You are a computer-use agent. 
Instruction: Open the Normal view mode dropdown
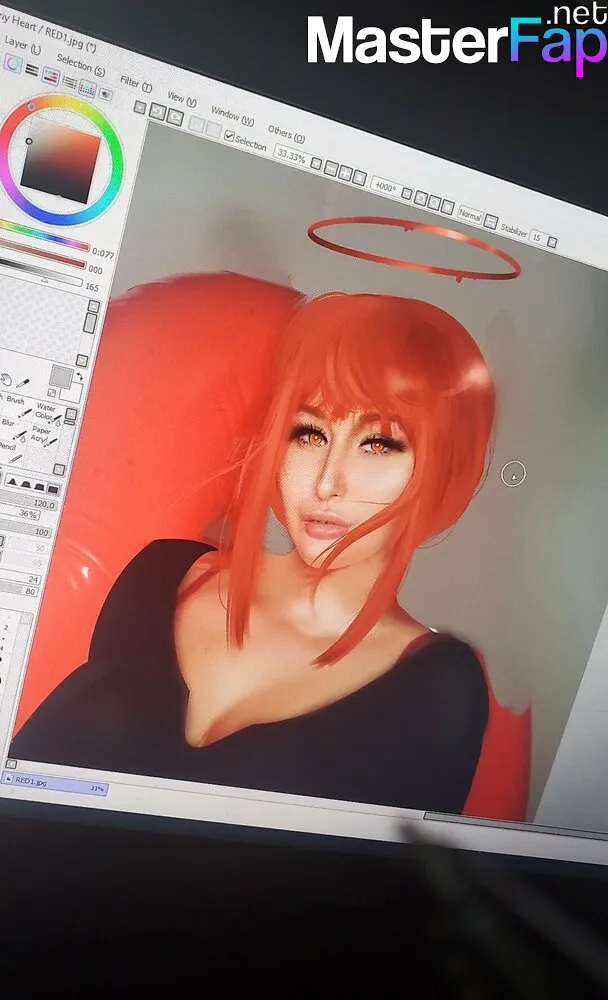pos(470,216)
